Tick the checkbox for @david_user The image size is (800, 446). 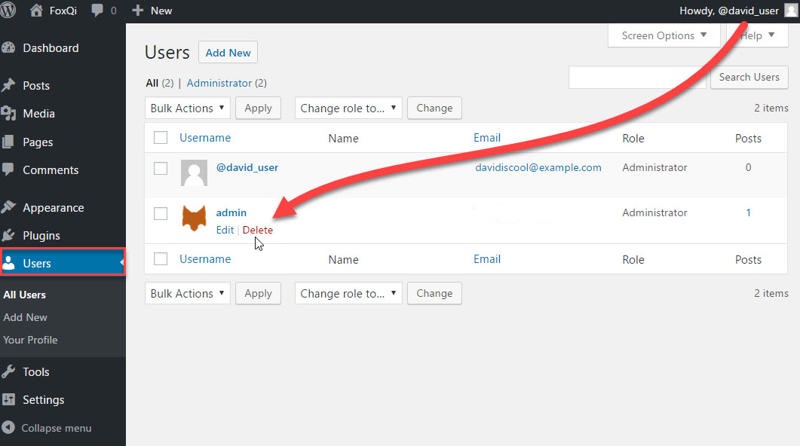(160, 168)
